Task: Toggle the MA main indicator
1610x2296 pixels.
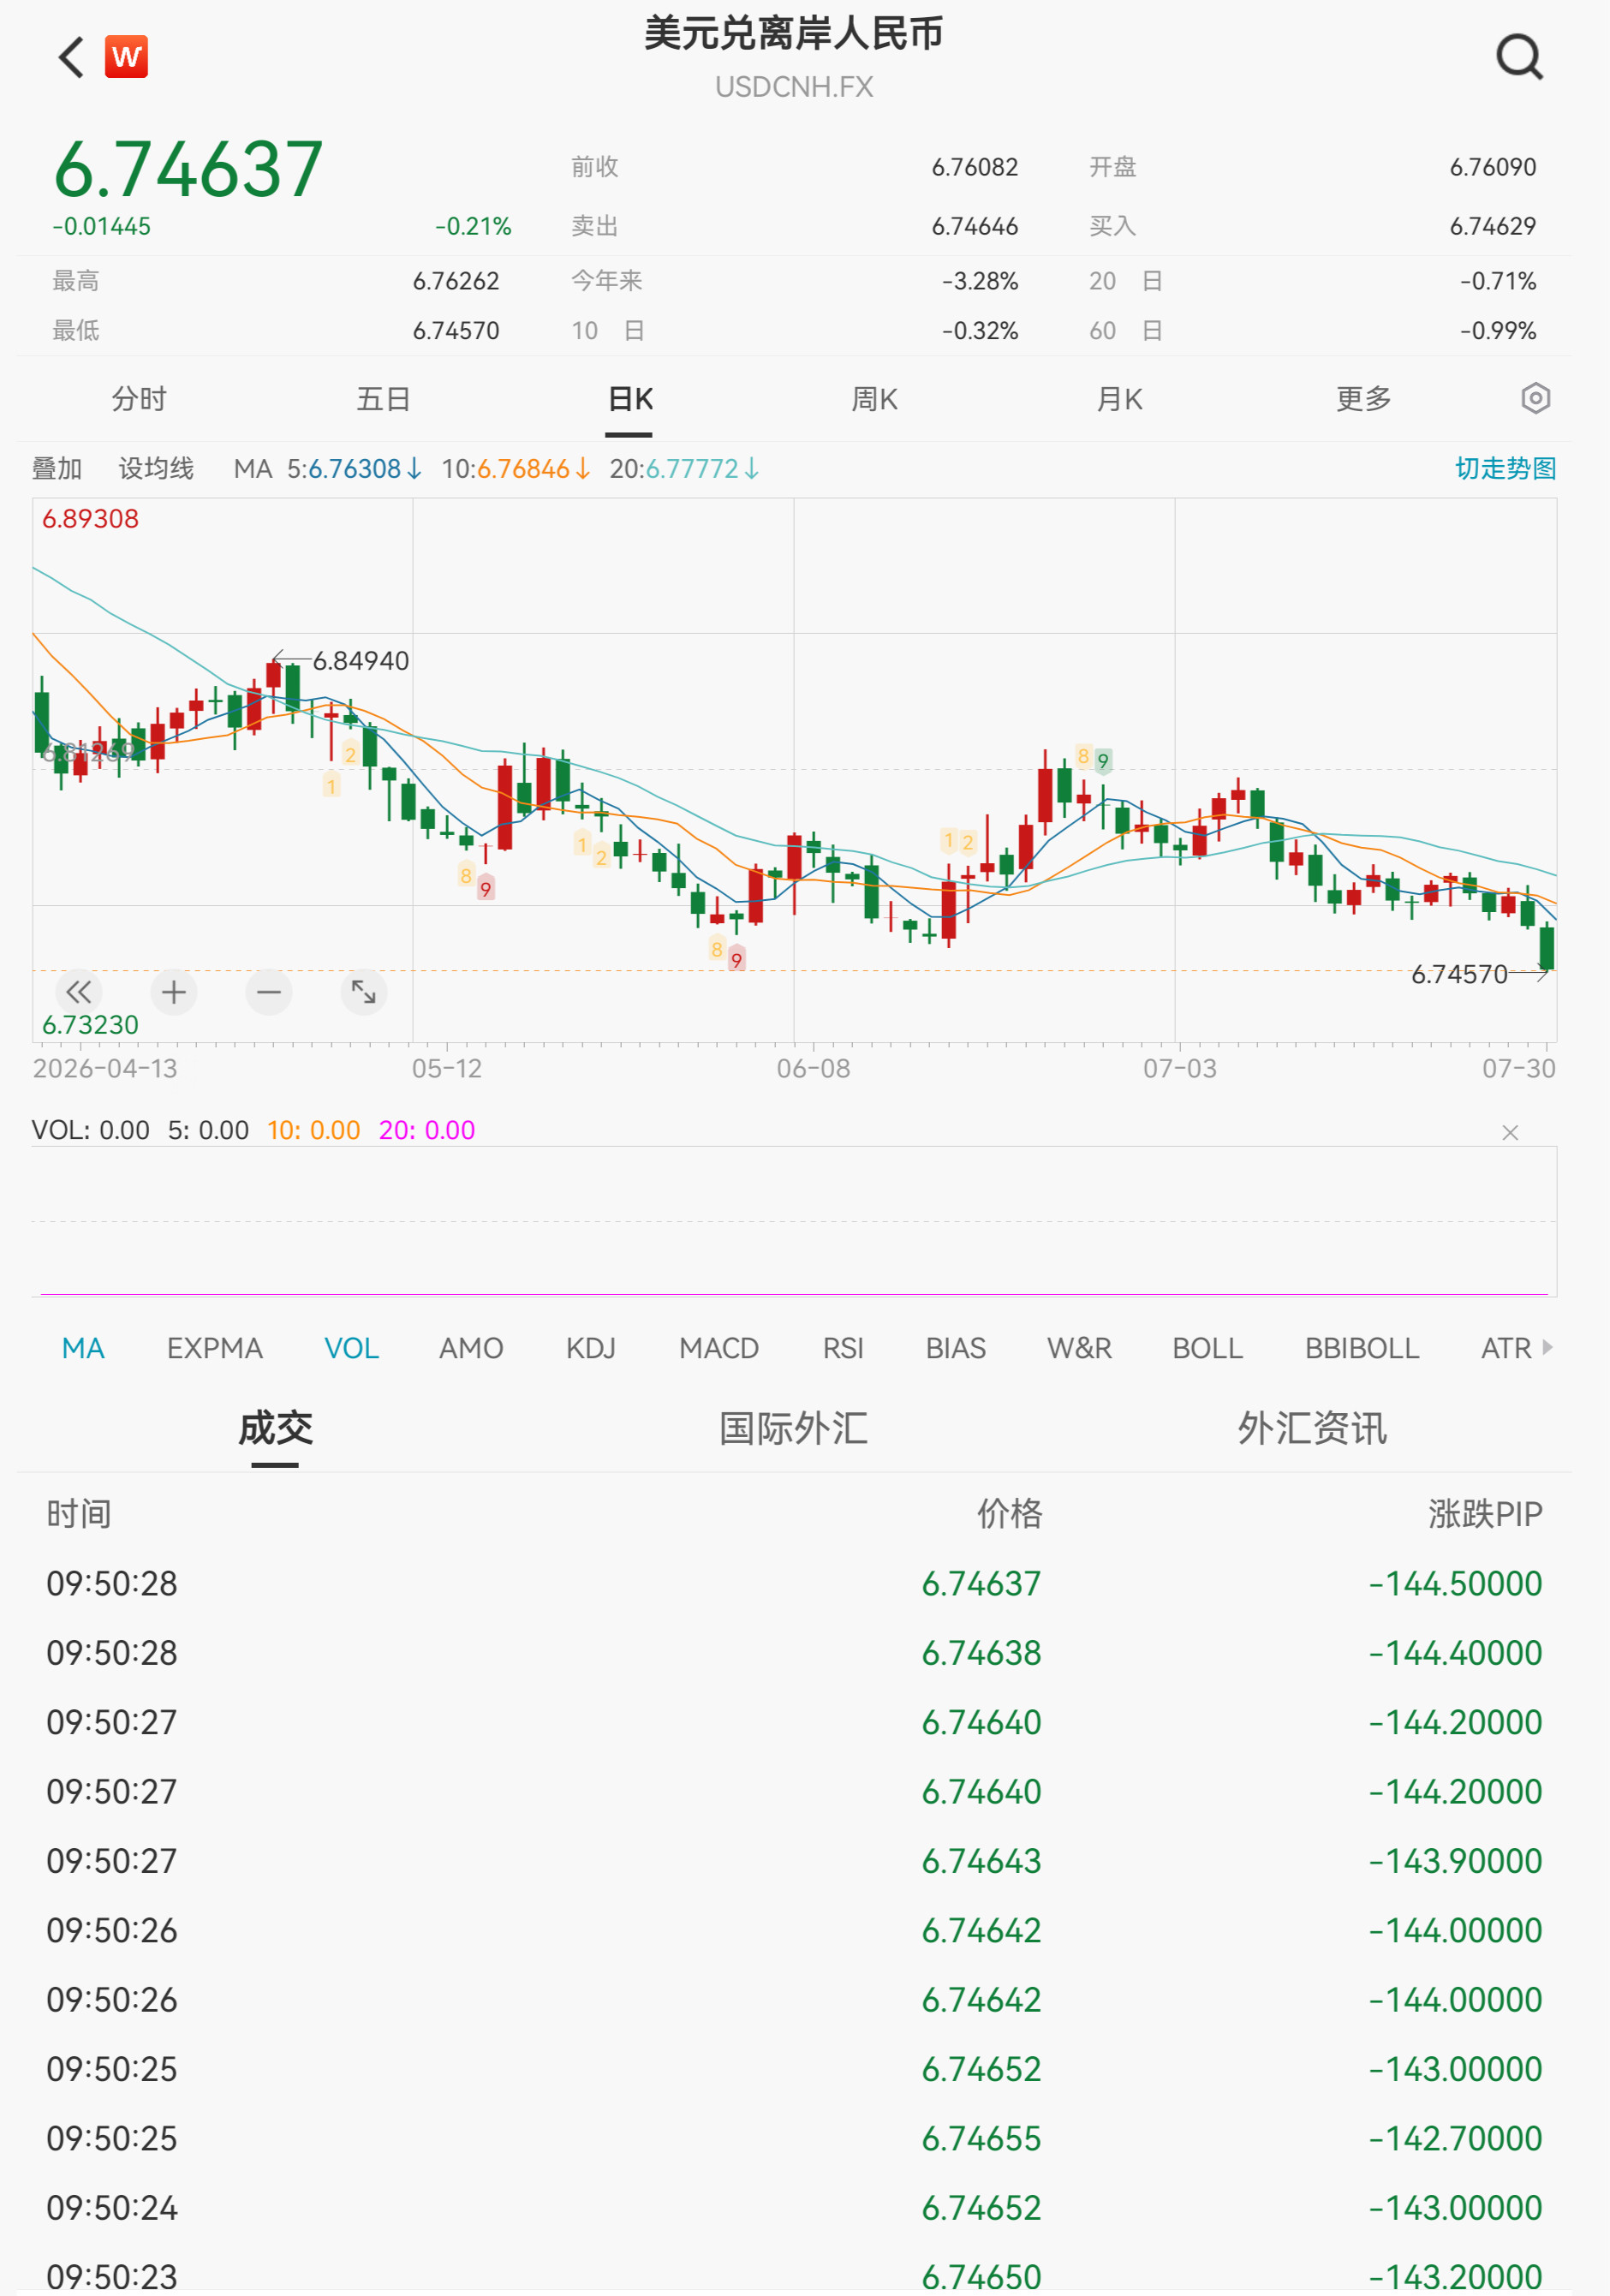Action: (83, 1348)
